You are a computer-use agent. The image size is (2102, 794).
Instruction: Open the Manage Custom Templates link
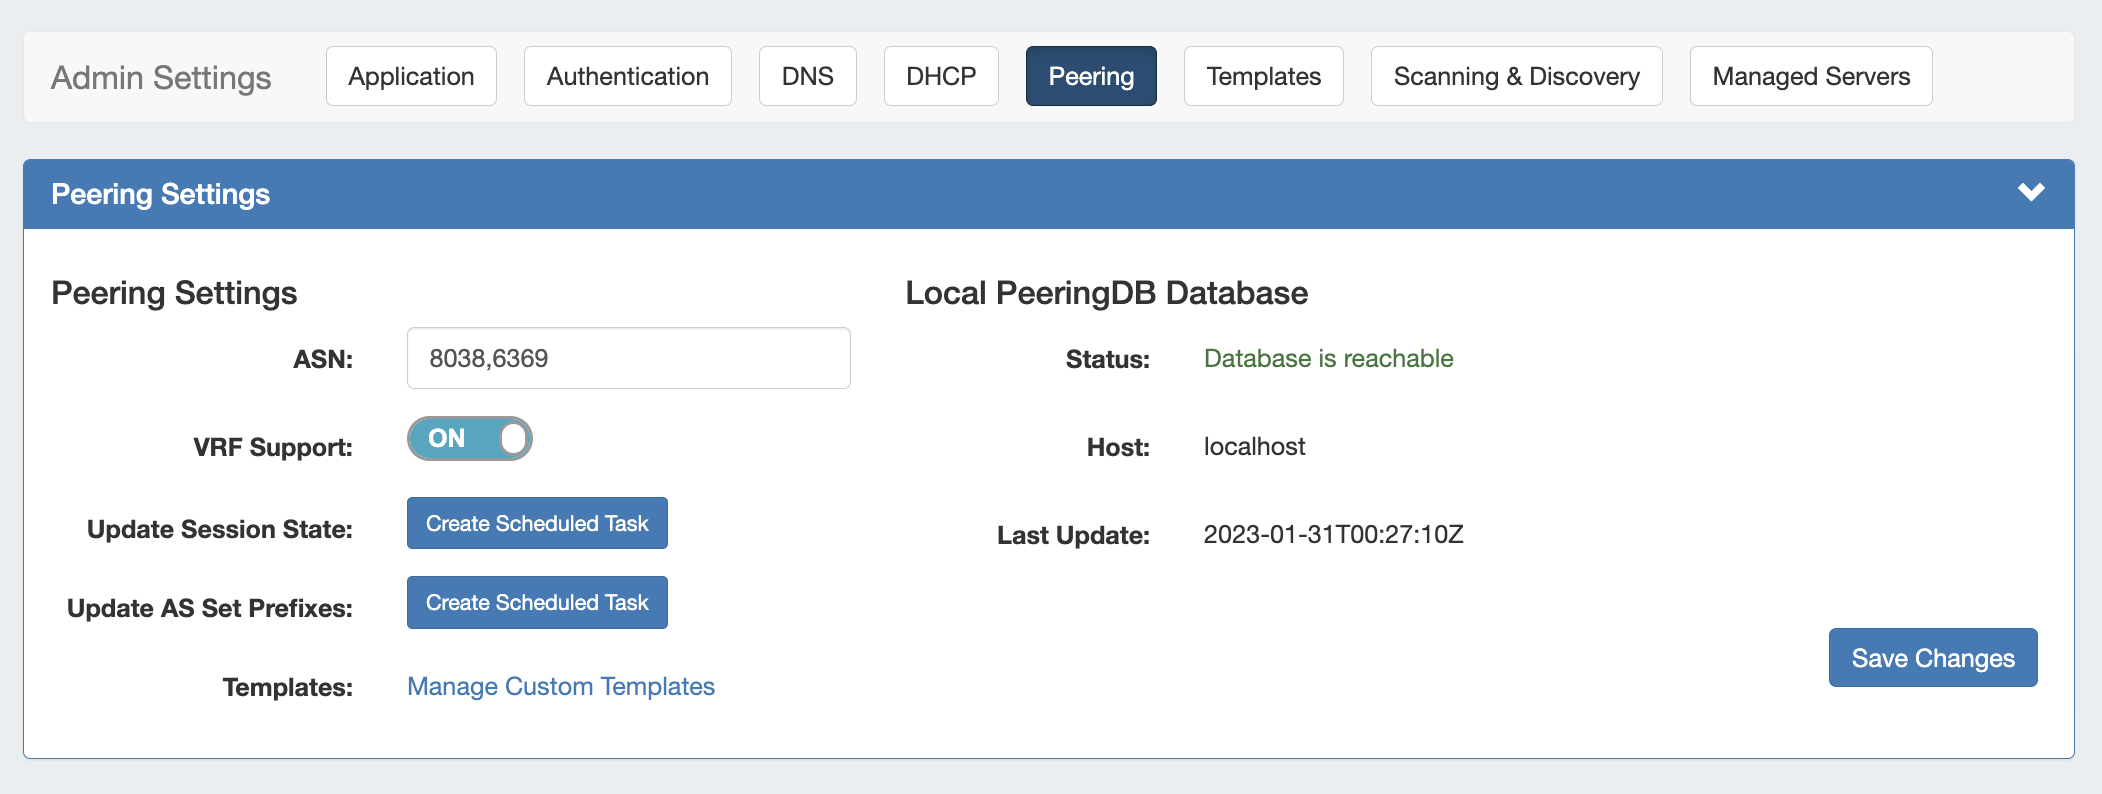[560, 686]
